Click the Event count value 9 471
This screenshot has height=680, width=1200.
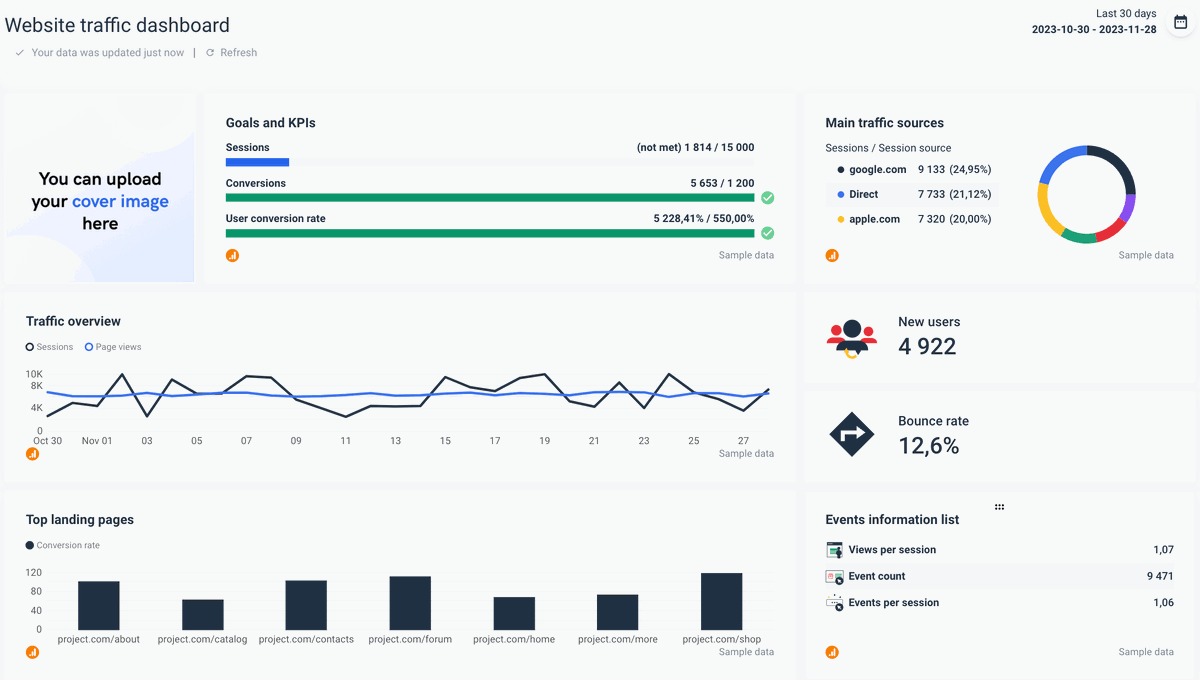coord(1160,577)
